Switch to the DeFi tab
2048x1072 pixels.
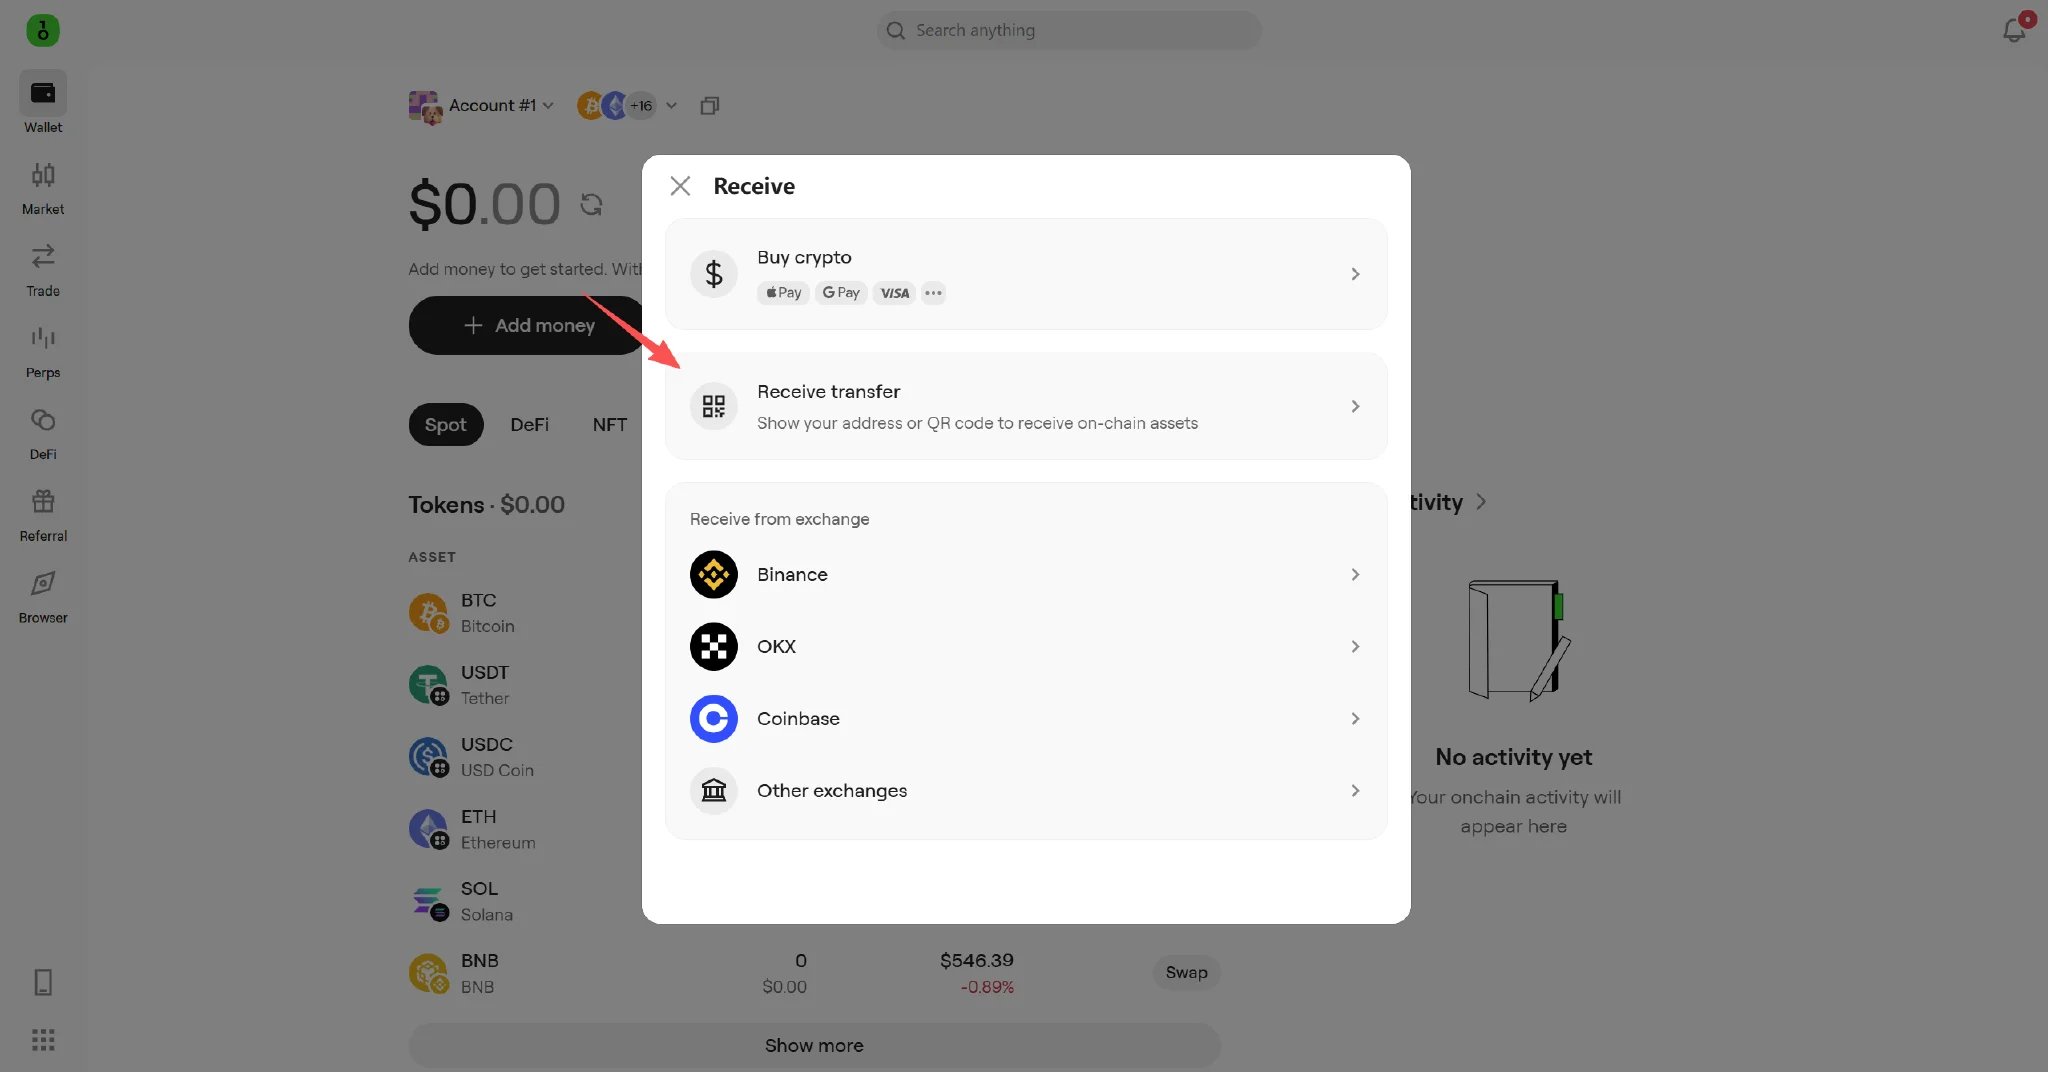[530, 425]
